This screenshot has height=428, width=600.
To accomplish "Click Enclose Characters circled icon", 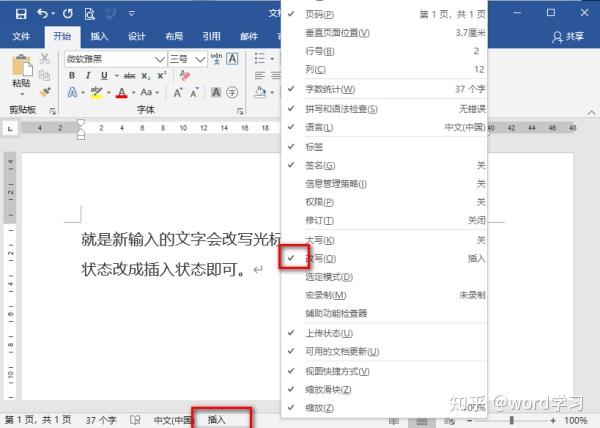I will [x=232, y=92].
